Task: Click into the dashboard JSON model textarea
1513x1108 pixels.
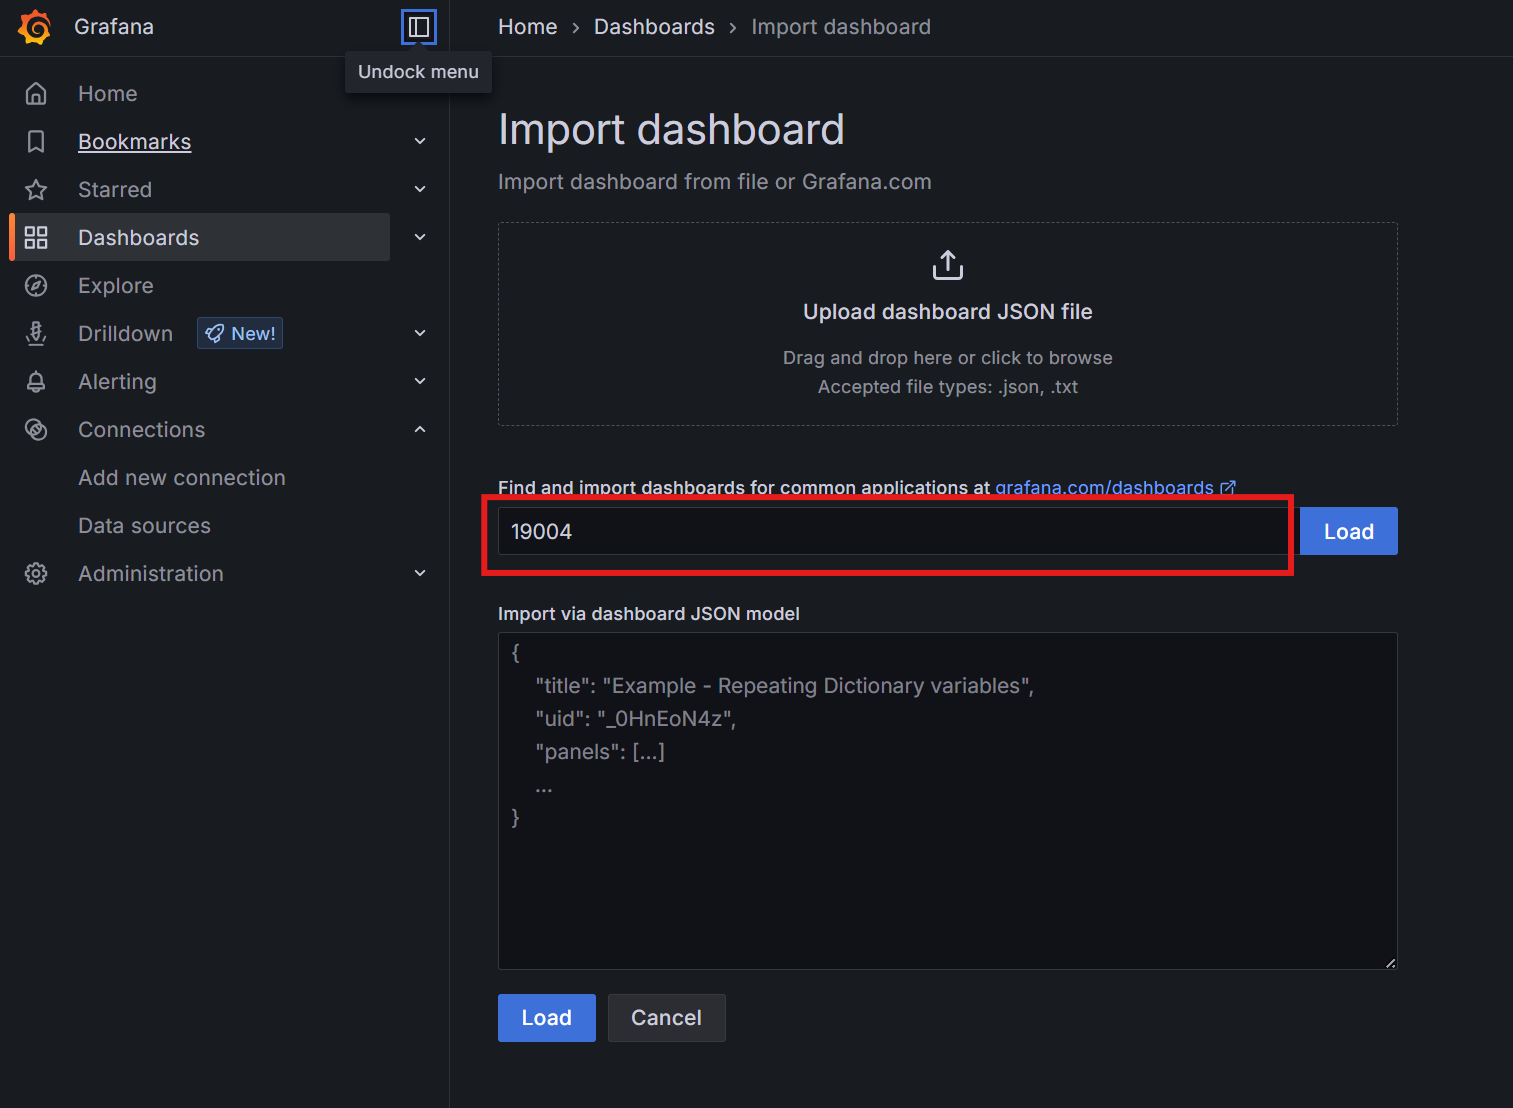Action: (x=948, y=801)
